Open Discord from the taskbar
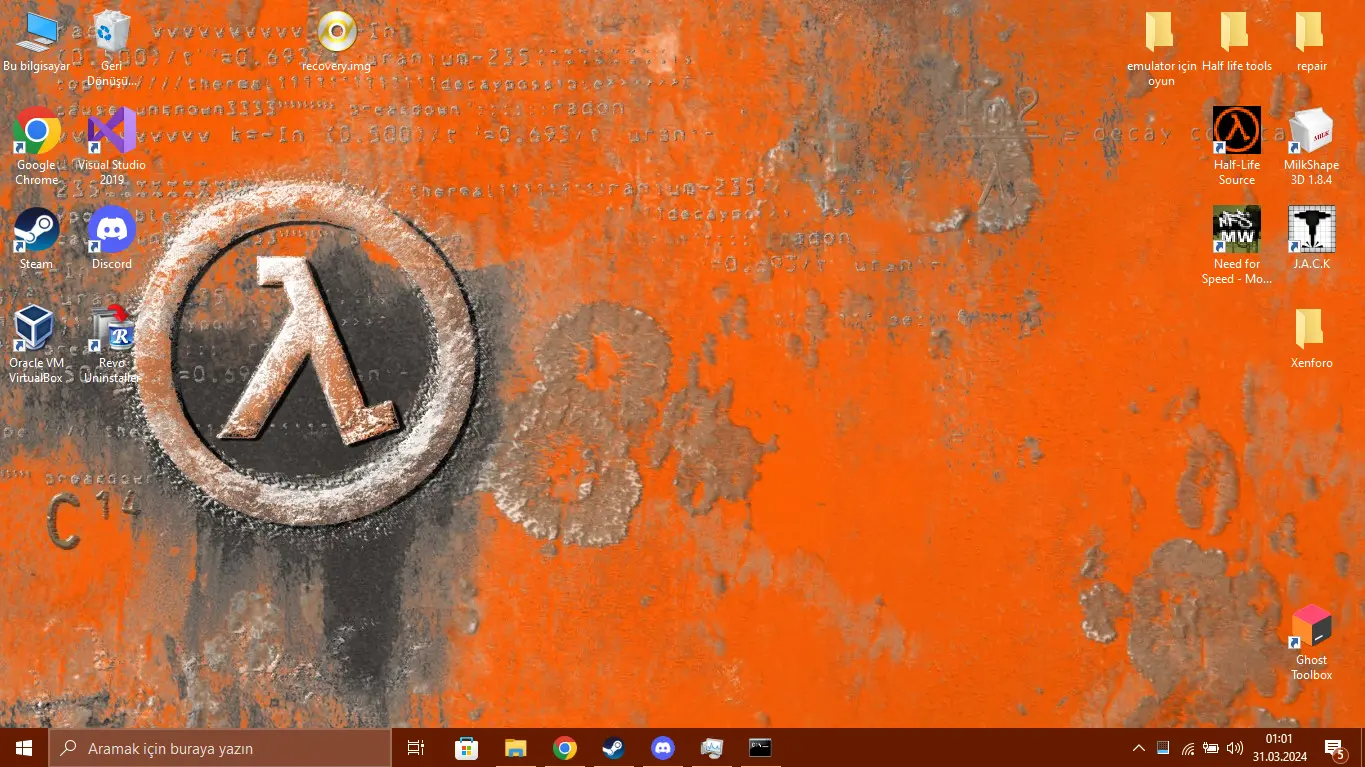The height and width of the screenshot is (767, 1365). tap(662, 748)
